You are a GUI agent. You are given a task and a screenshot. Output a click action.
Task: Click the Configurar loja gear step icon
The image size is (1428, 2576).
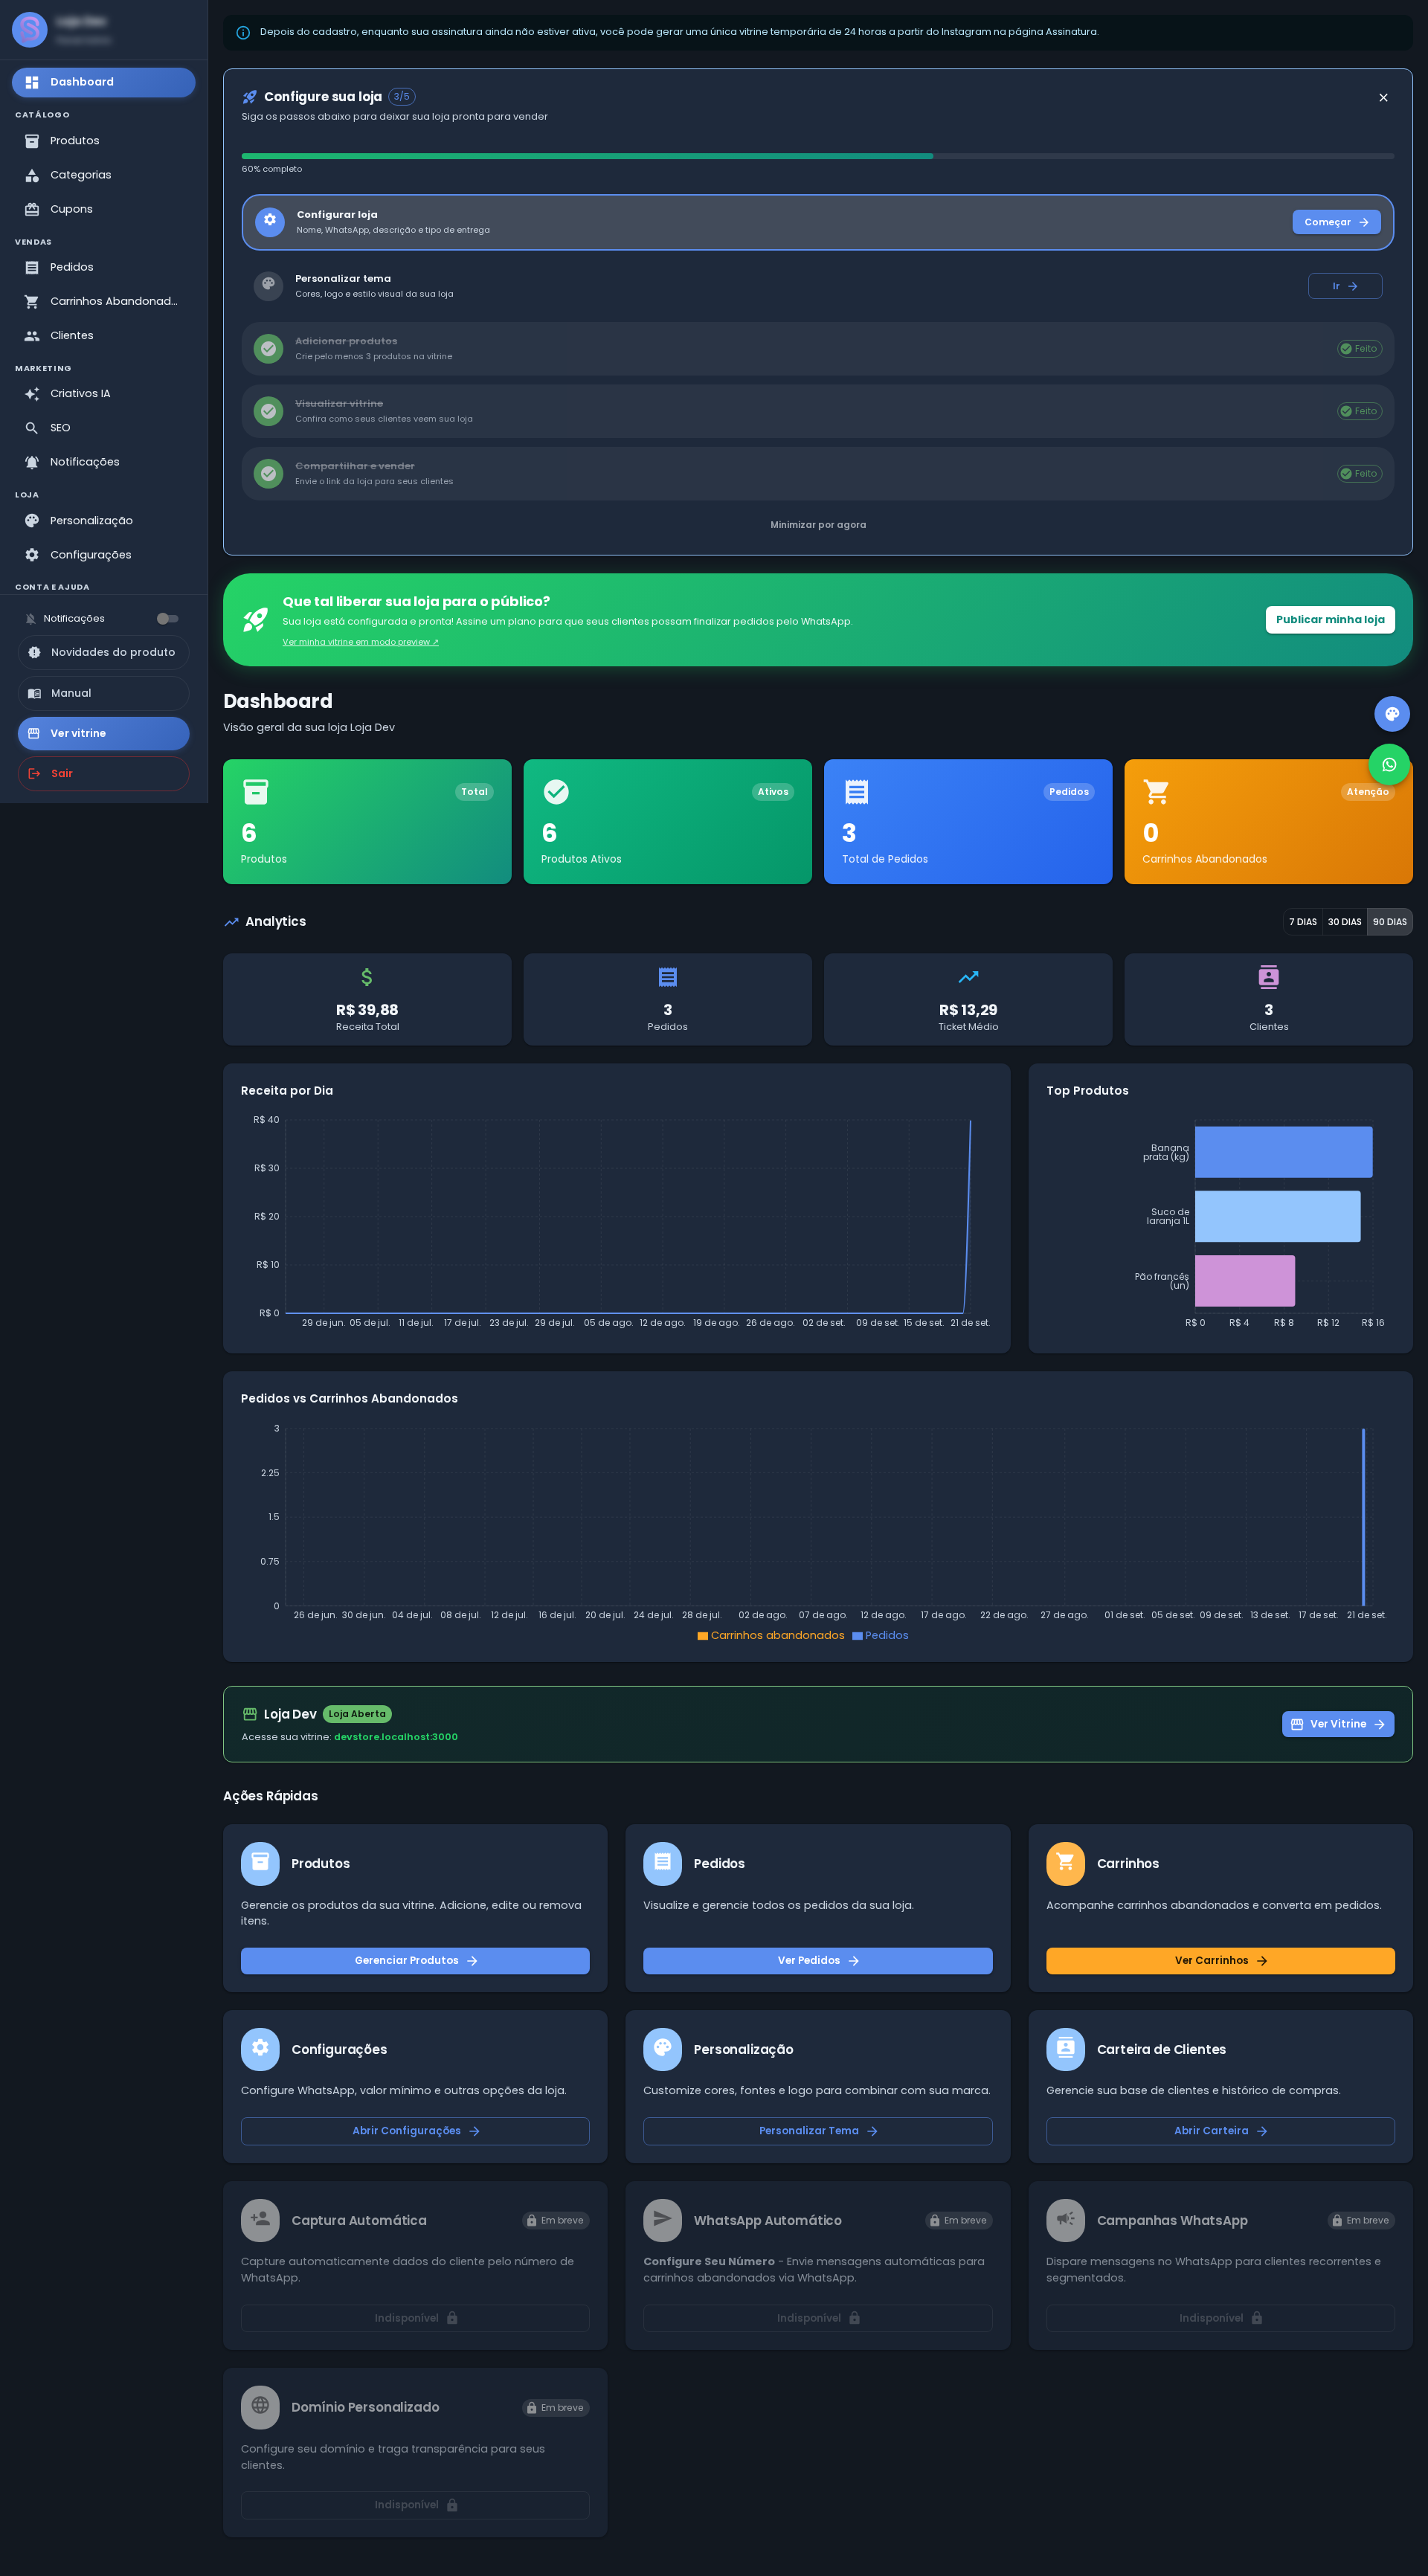(x=269, y=221)
